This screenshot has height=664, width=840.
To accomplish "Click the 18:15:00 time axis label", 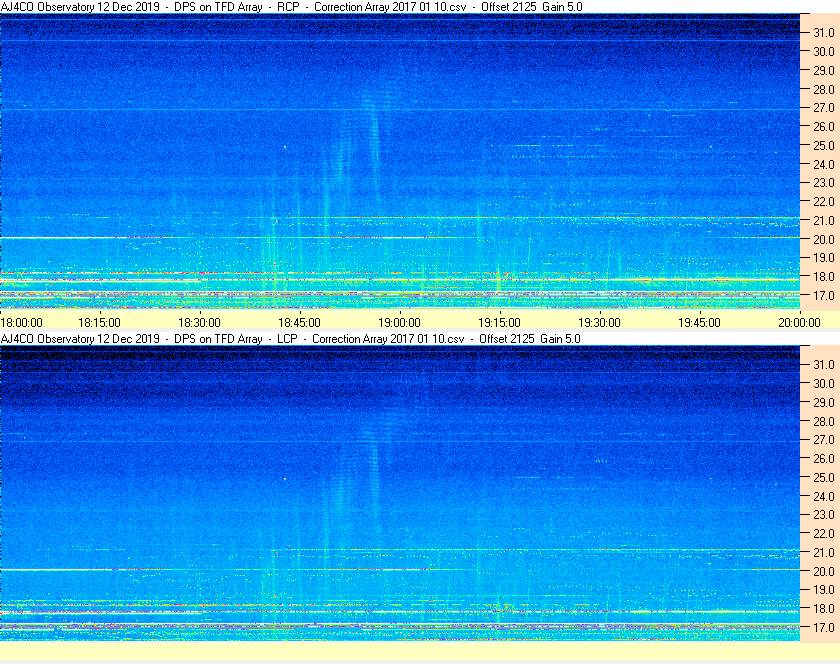I will (x=100, y=323).
